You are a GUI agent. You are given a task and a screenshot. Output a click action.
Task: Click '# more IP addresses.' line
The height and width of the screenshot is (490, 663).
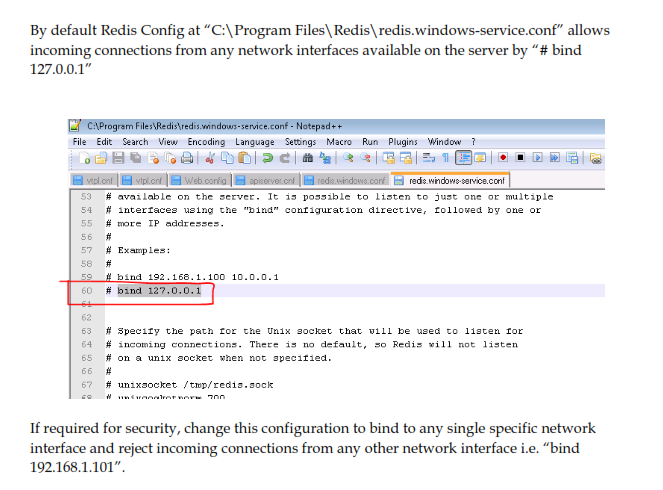pos(165,223)
